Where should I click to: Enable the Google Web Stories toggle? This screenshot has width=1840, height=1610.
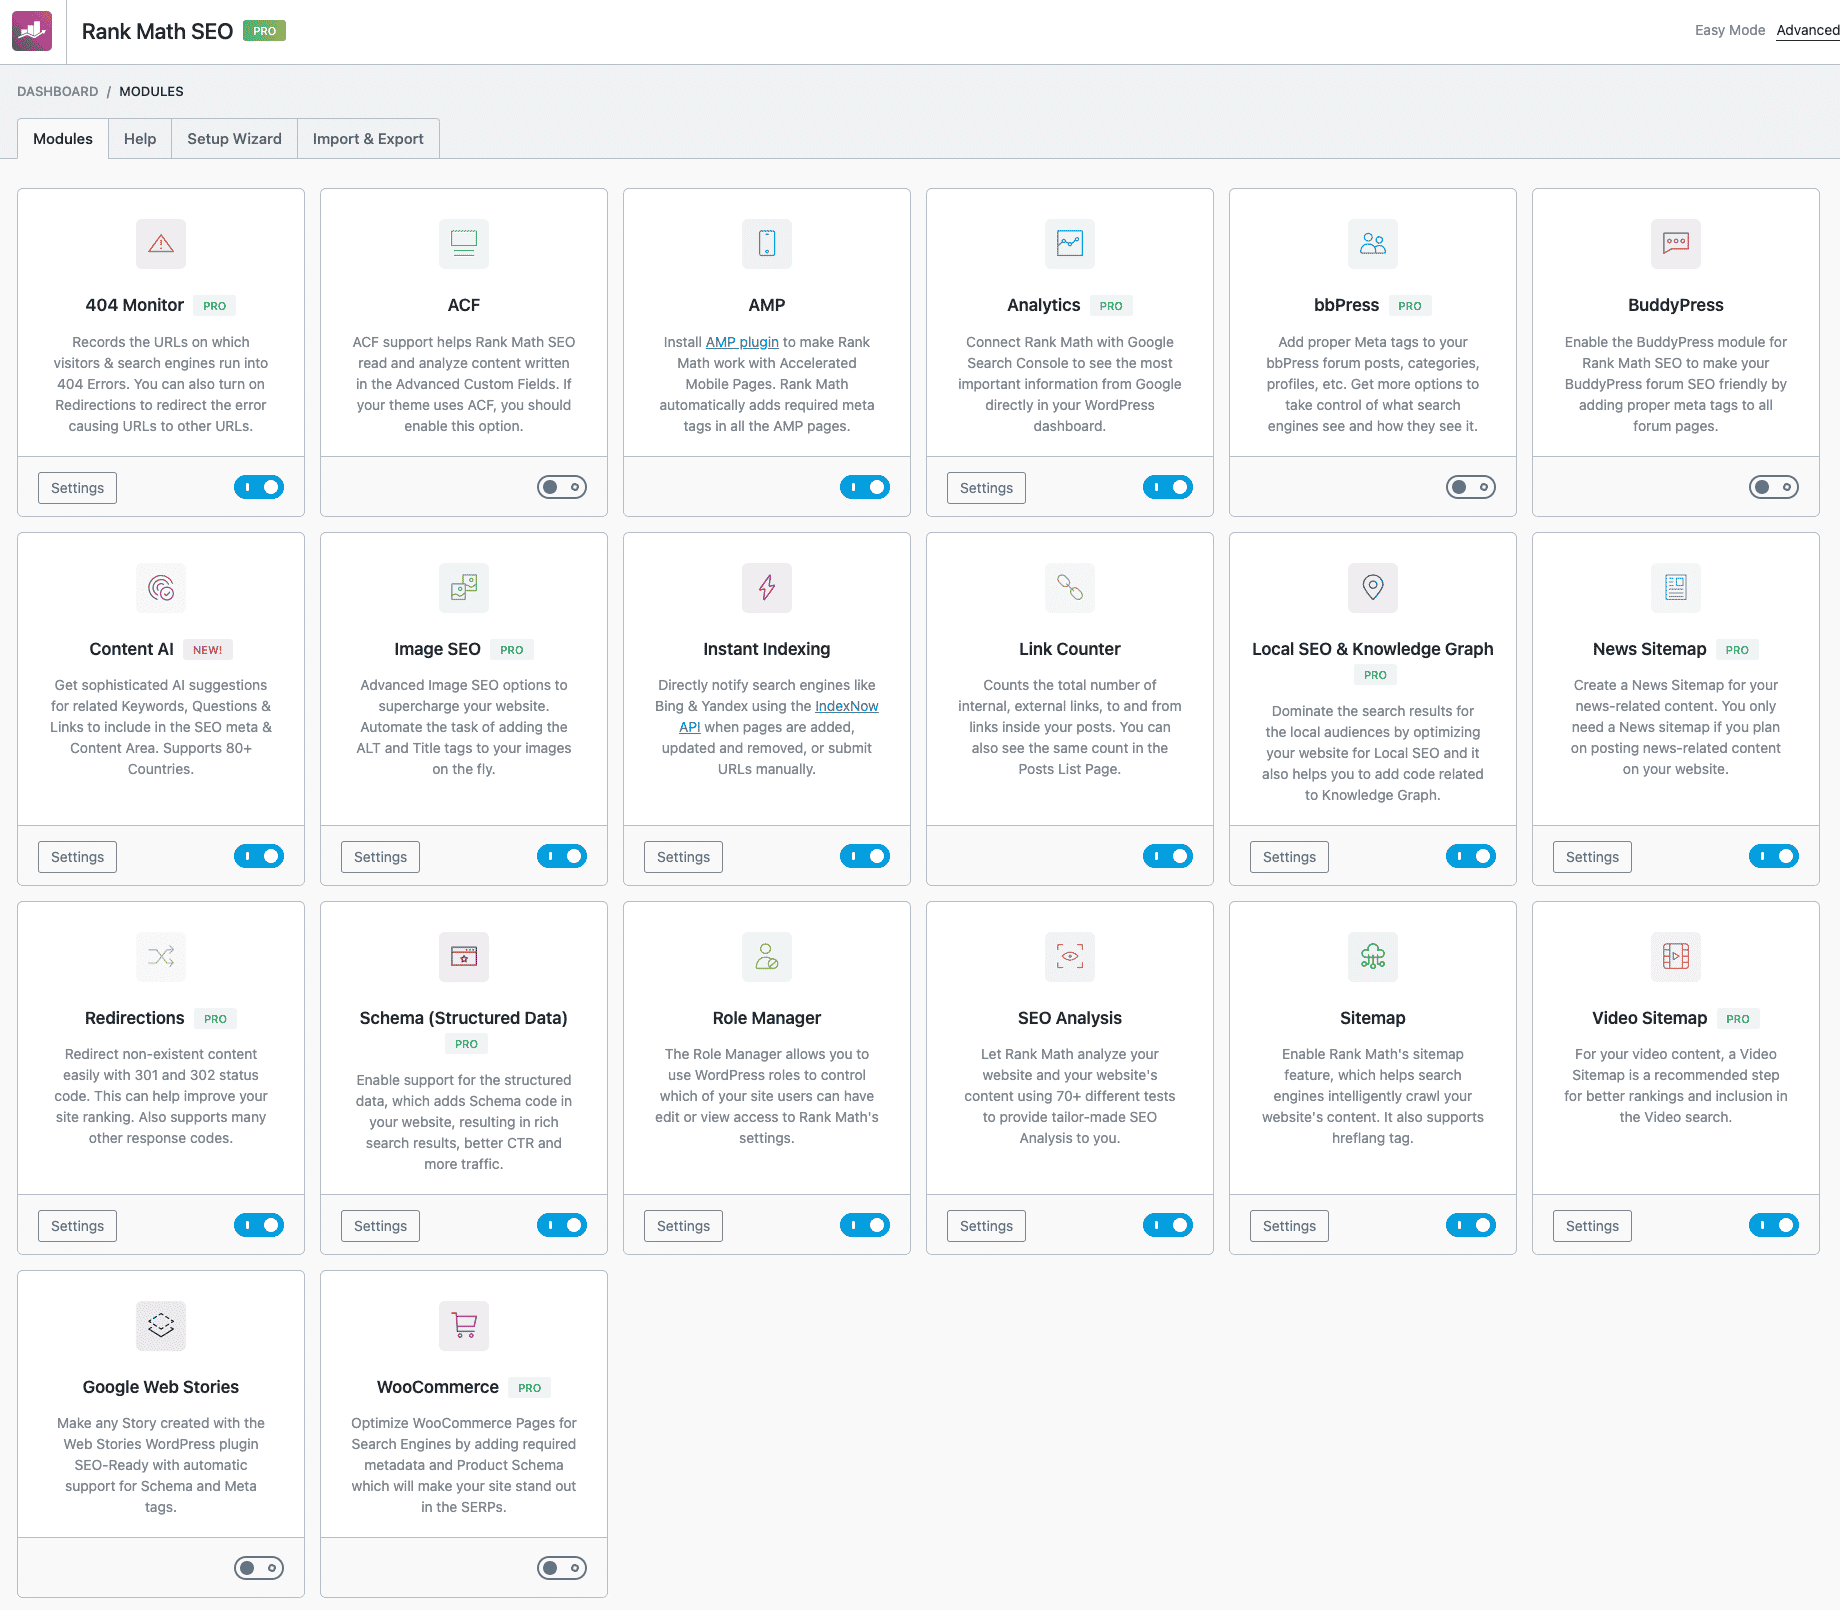(259, 1568)
